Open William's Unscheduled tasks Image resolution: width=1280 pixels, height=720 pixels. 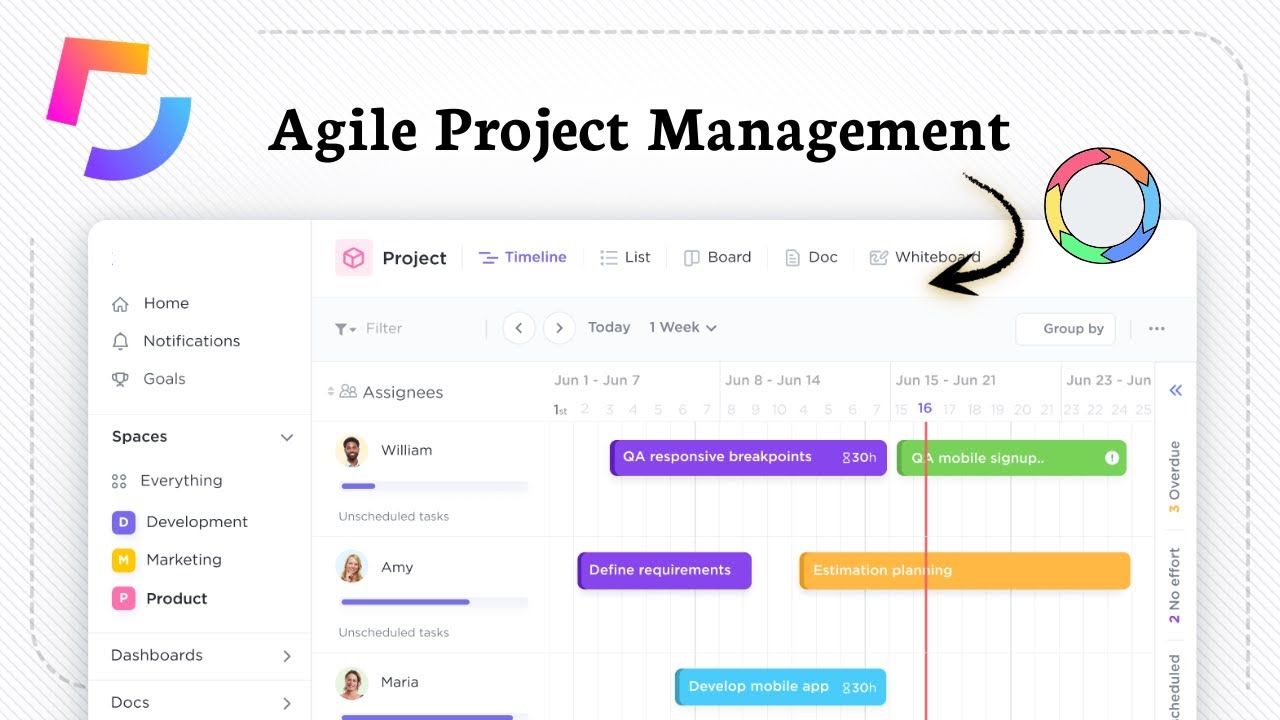click(394, 517)
